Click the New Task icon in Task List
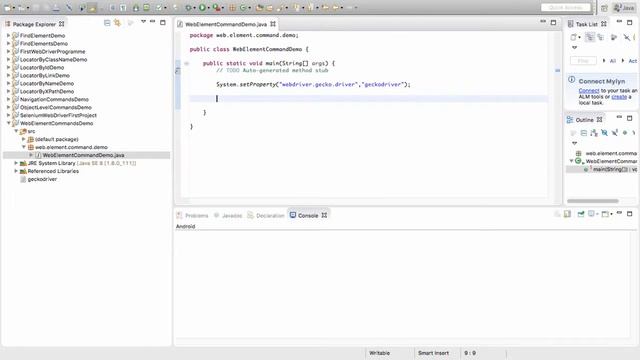Screen dimensions: 640x360 click(573, 37)
